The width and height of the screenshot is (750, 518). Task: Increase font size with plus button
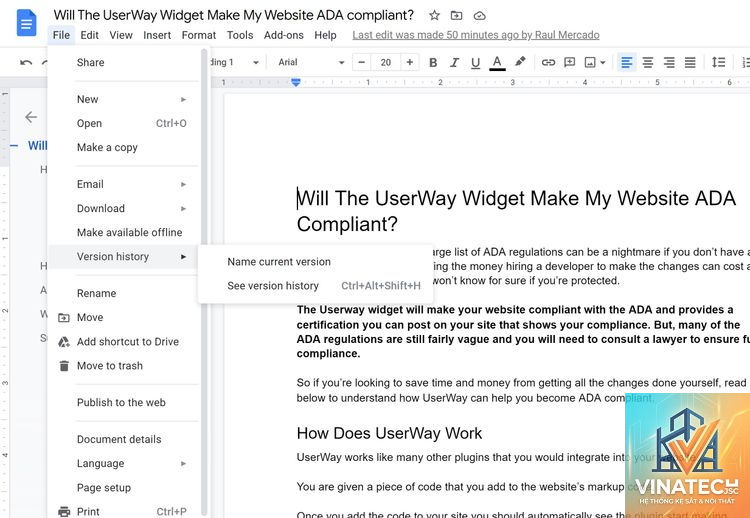point(410,62)
